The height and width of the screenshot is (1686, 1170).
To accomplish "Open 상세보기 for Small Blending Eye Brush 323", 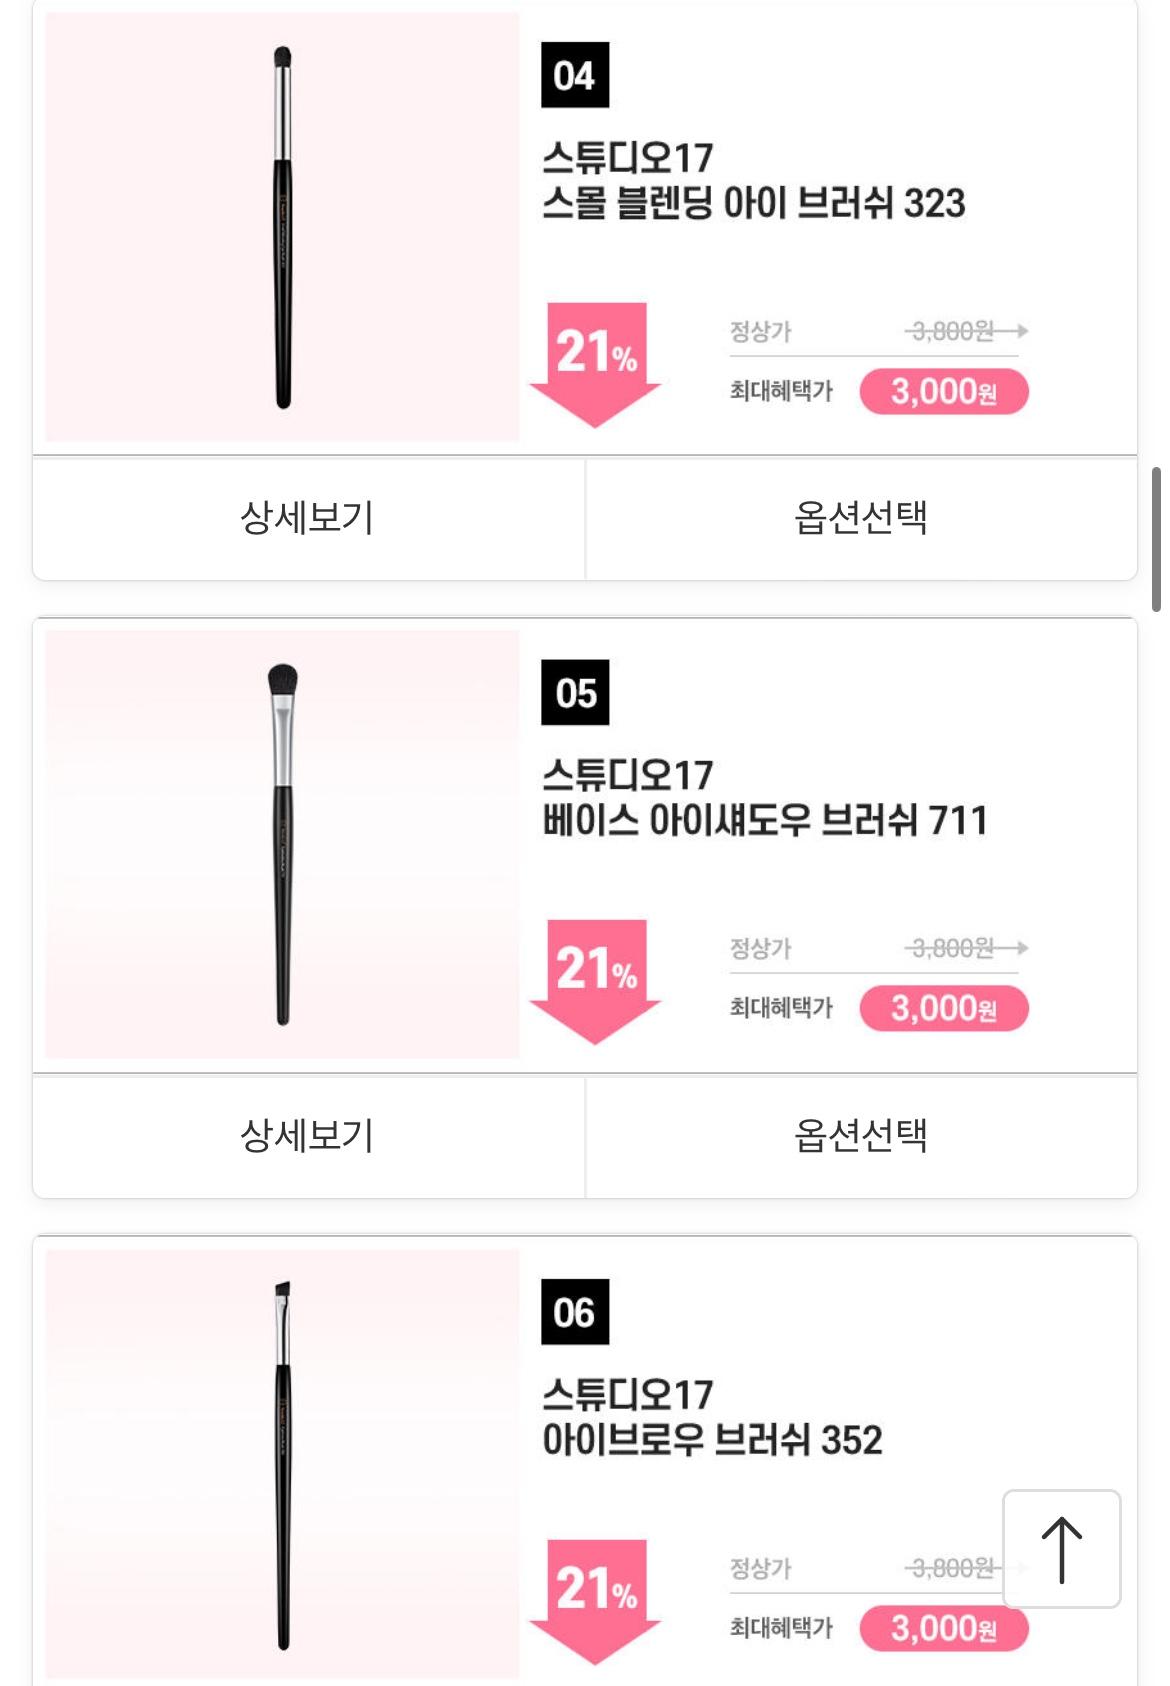I will coord(308,518).
